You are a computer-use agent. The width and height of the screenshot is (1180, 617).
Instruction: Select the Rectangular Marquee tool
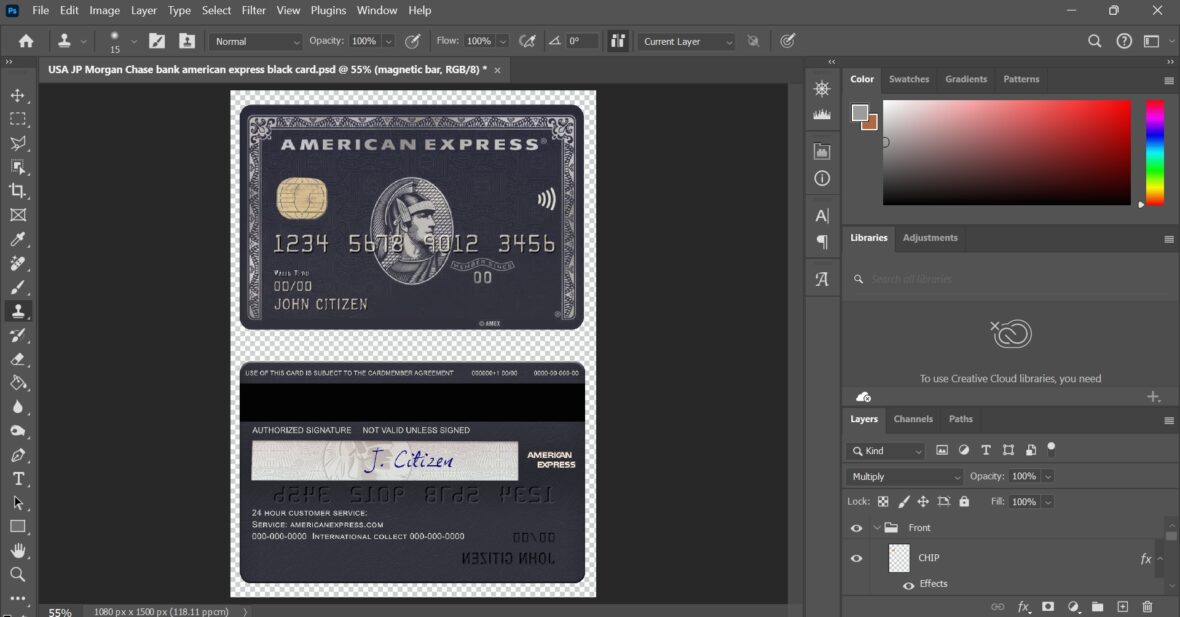coord(18,119)
